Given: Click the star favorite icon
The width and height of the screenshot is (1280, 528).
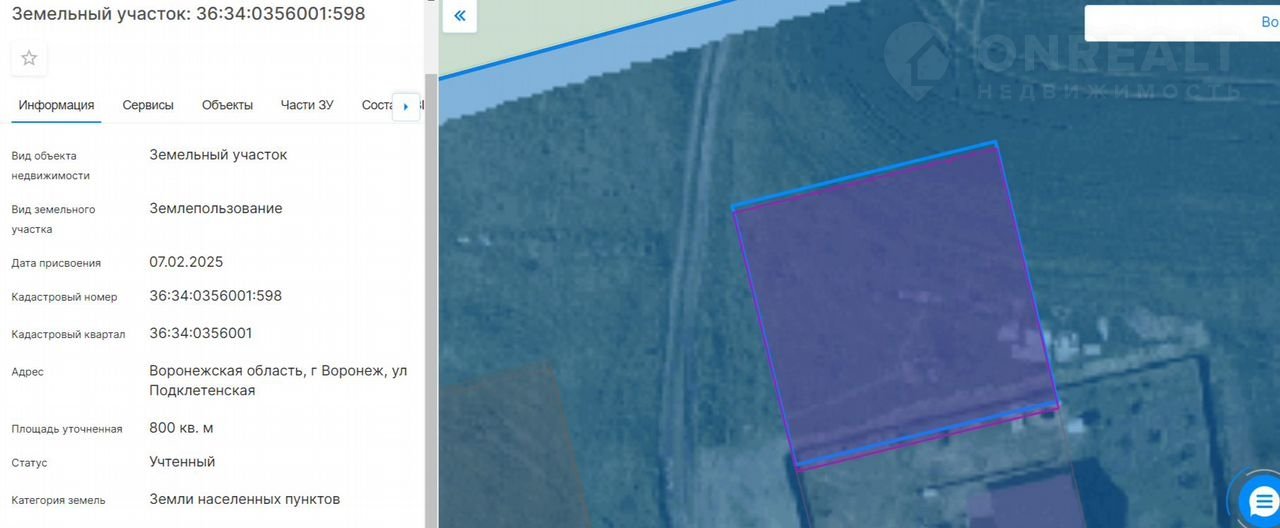Looking at the screenshot, I should tap(29, 58).
